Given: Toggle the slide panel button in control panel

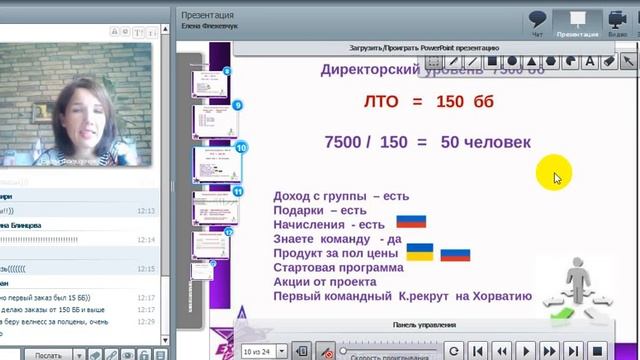Looking at the screenshot, I should click(302, 351).
